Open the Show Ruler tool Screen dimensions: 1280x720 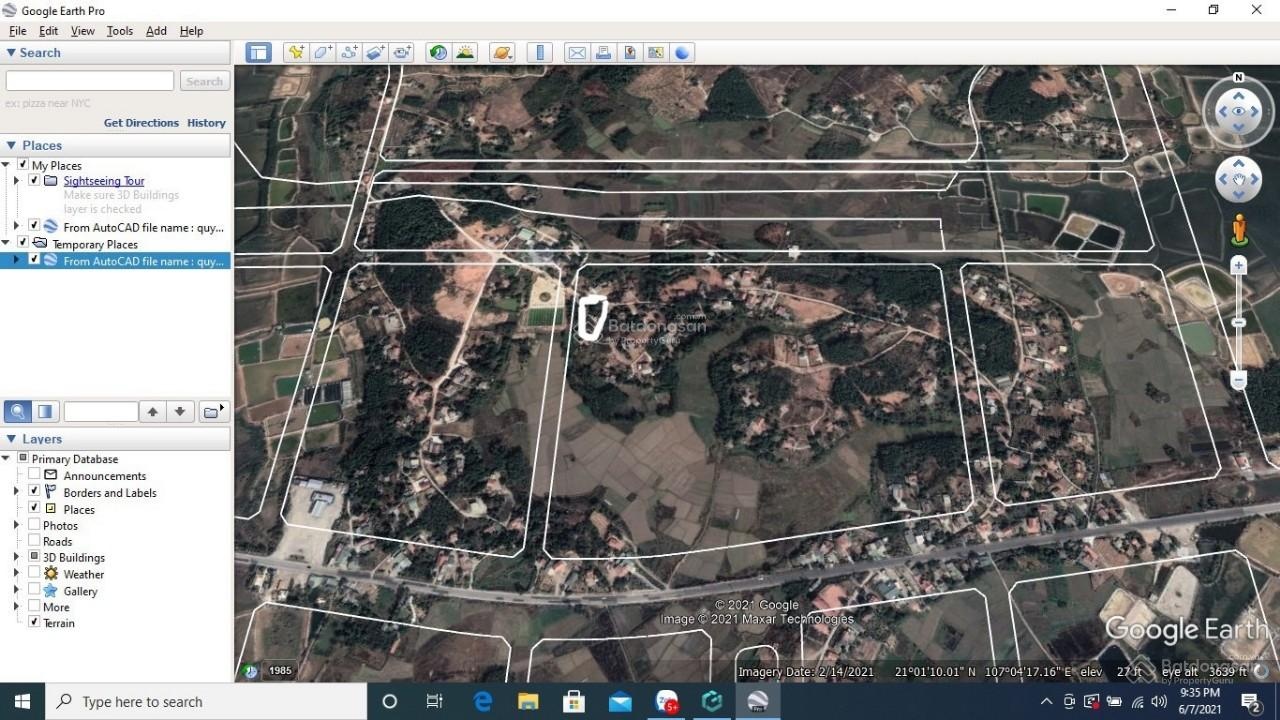click(539, 53)
